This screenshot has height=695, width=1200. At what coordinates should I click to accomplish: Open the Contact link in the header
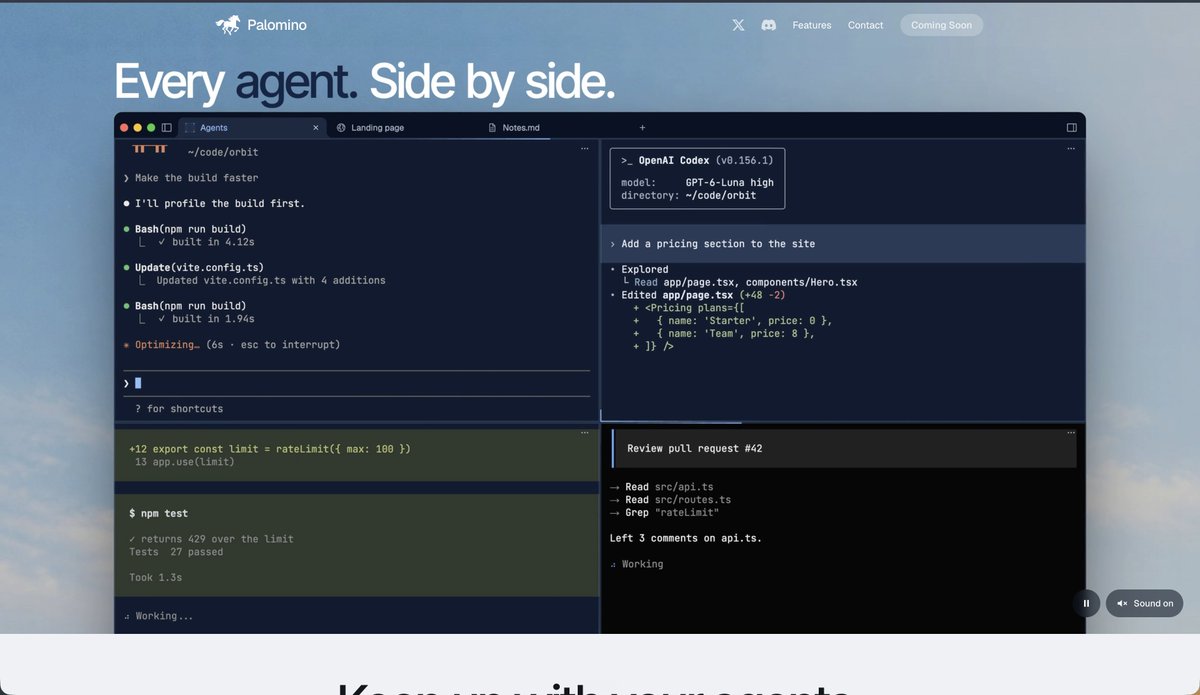pos(866,25)
